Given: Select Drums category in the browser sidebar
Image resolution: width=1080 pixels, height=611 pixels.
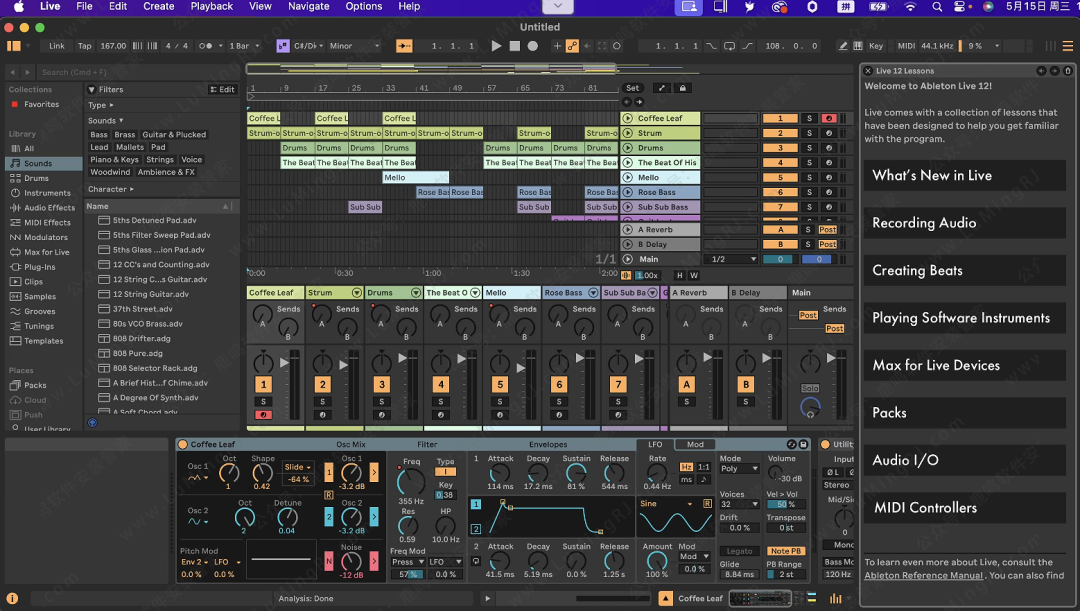Looking at the screenshot, I should [x=36, y=178].
